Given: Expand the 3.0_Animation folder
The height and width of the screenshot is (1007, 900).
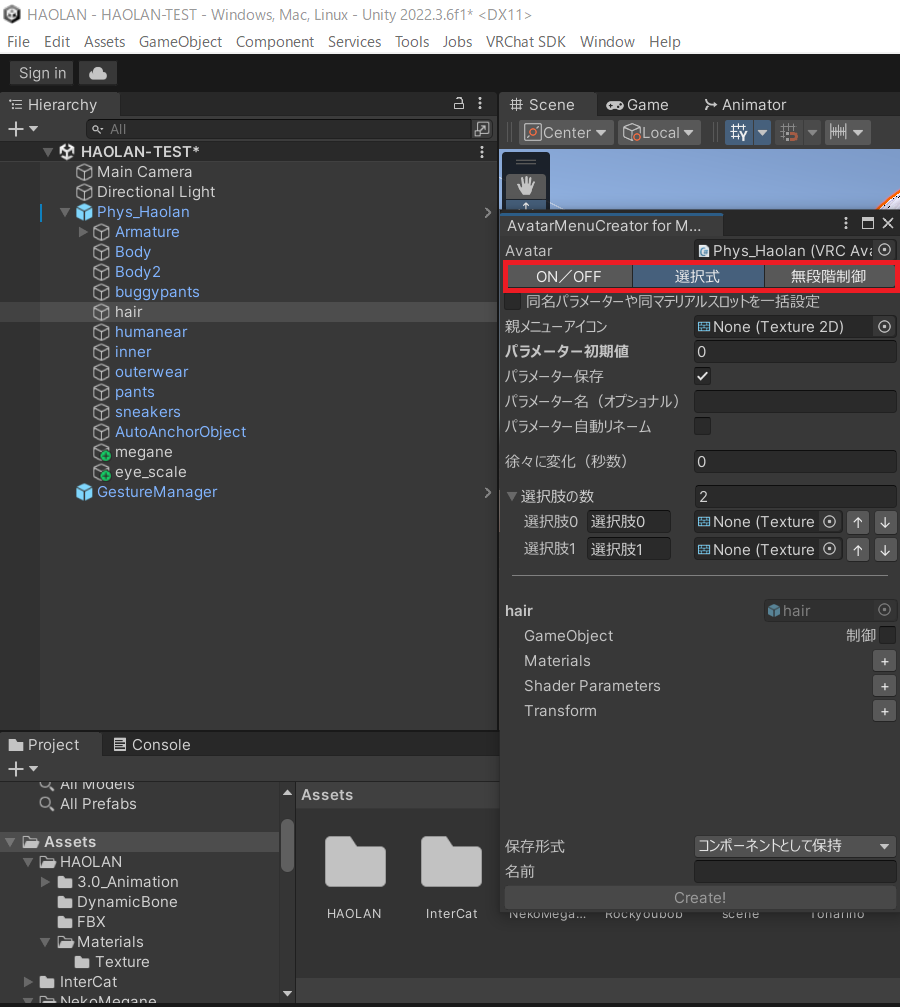Looking at the screenshot, I should pyautogui.click(x=45, y=882).
